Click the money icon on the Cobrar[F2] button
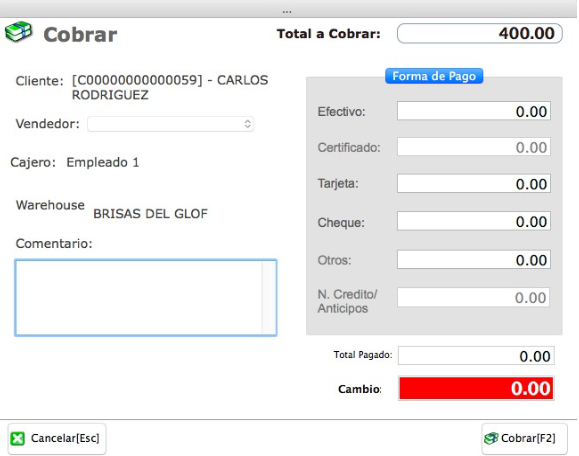 (491, 438)
